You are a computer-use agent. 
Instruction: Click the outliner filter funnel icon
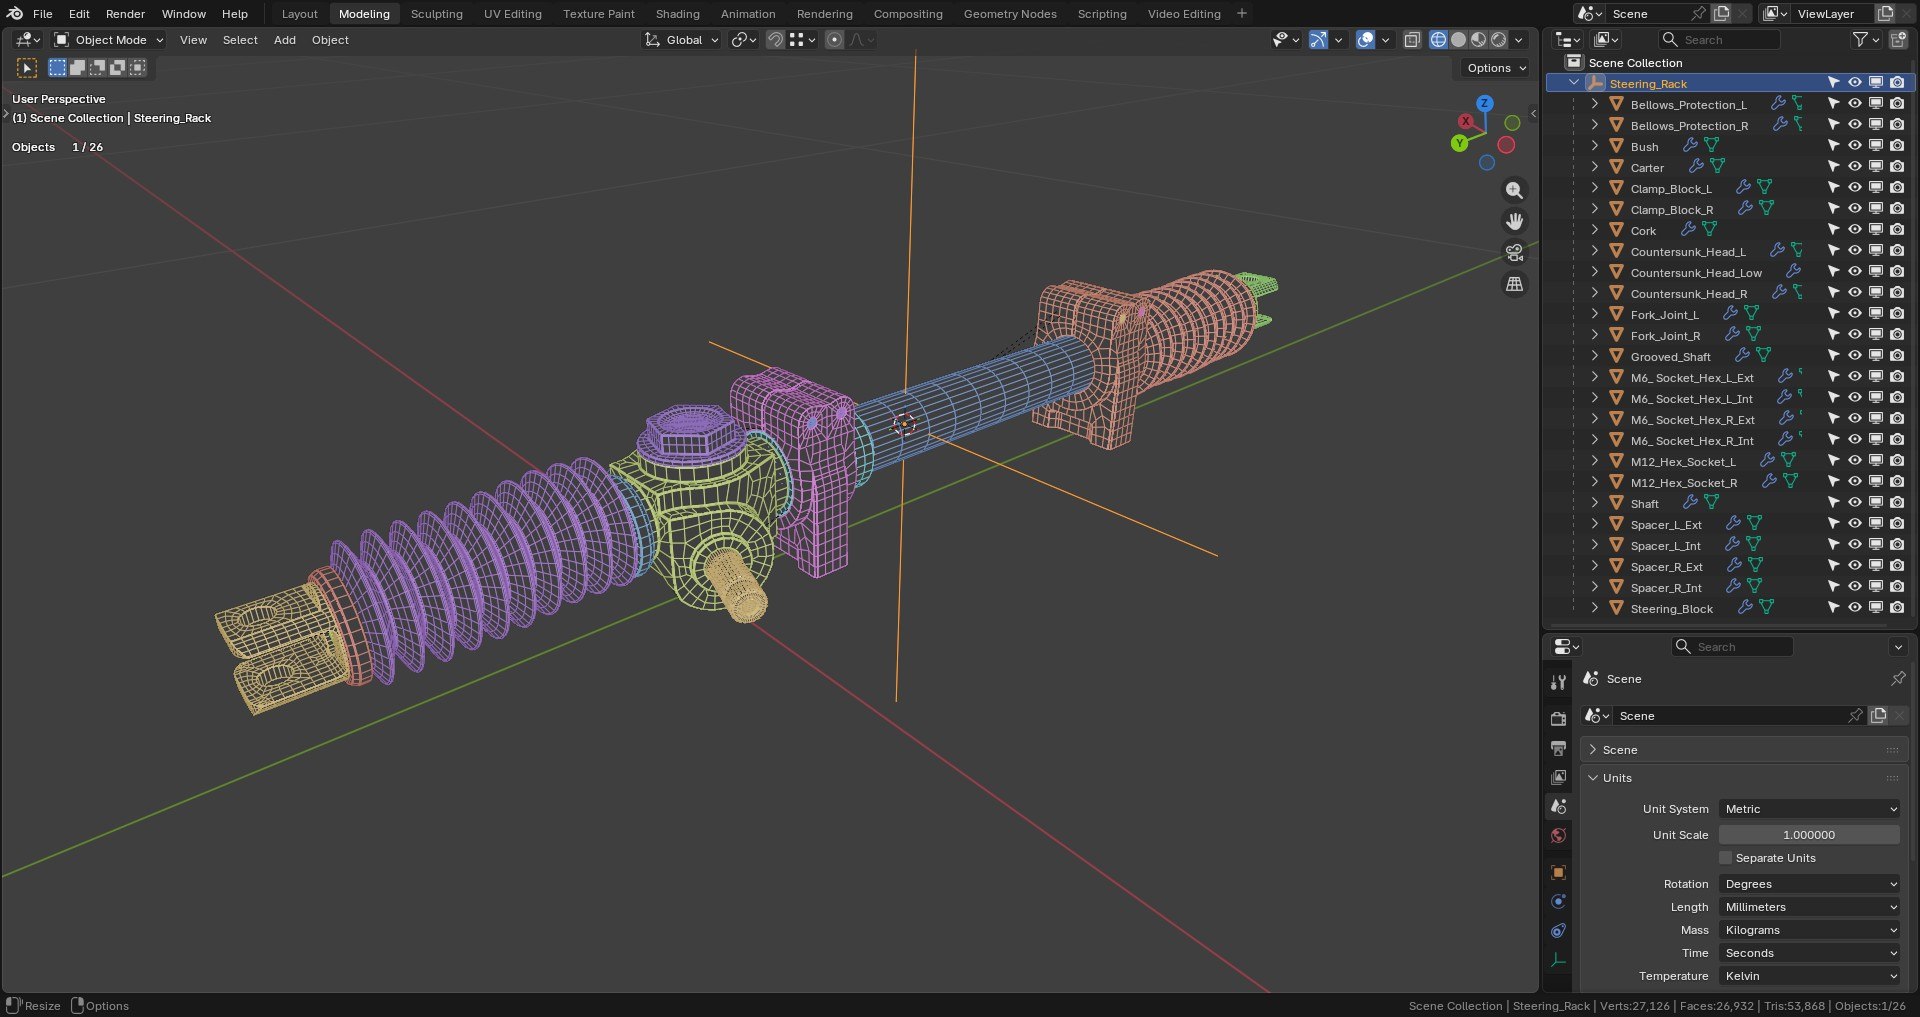click(1860, 39)
